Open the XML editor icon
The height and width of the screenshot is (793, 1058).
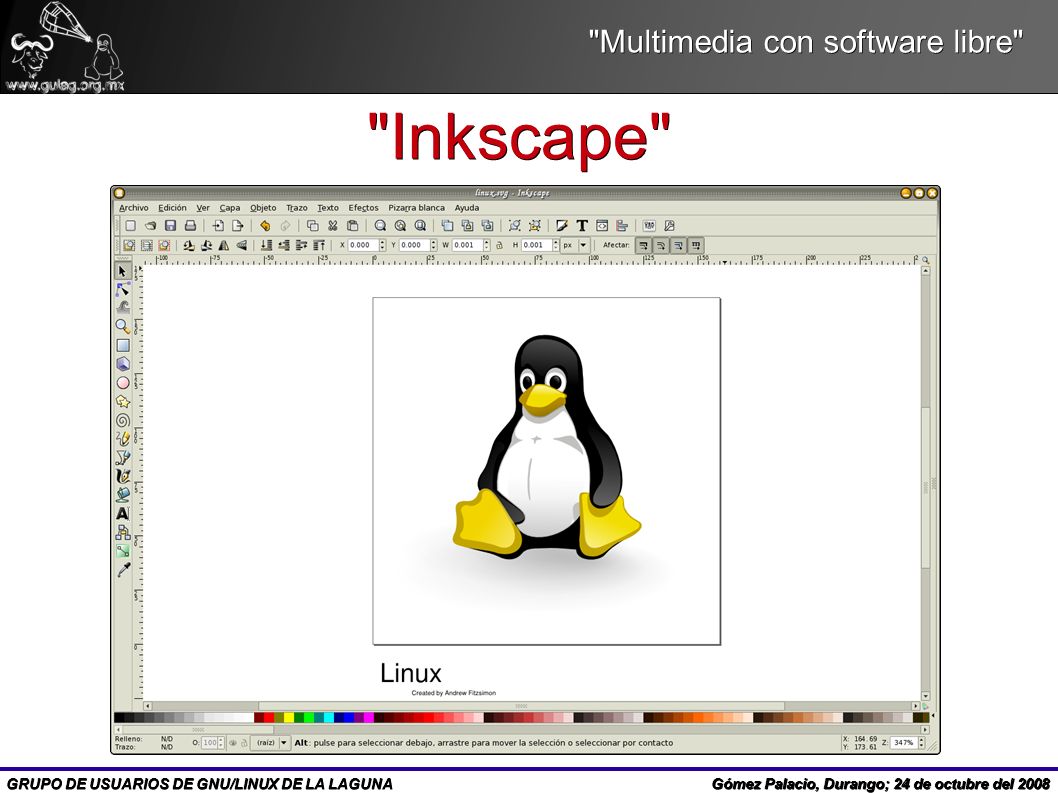pyautogui.click(x=602, y=225)
